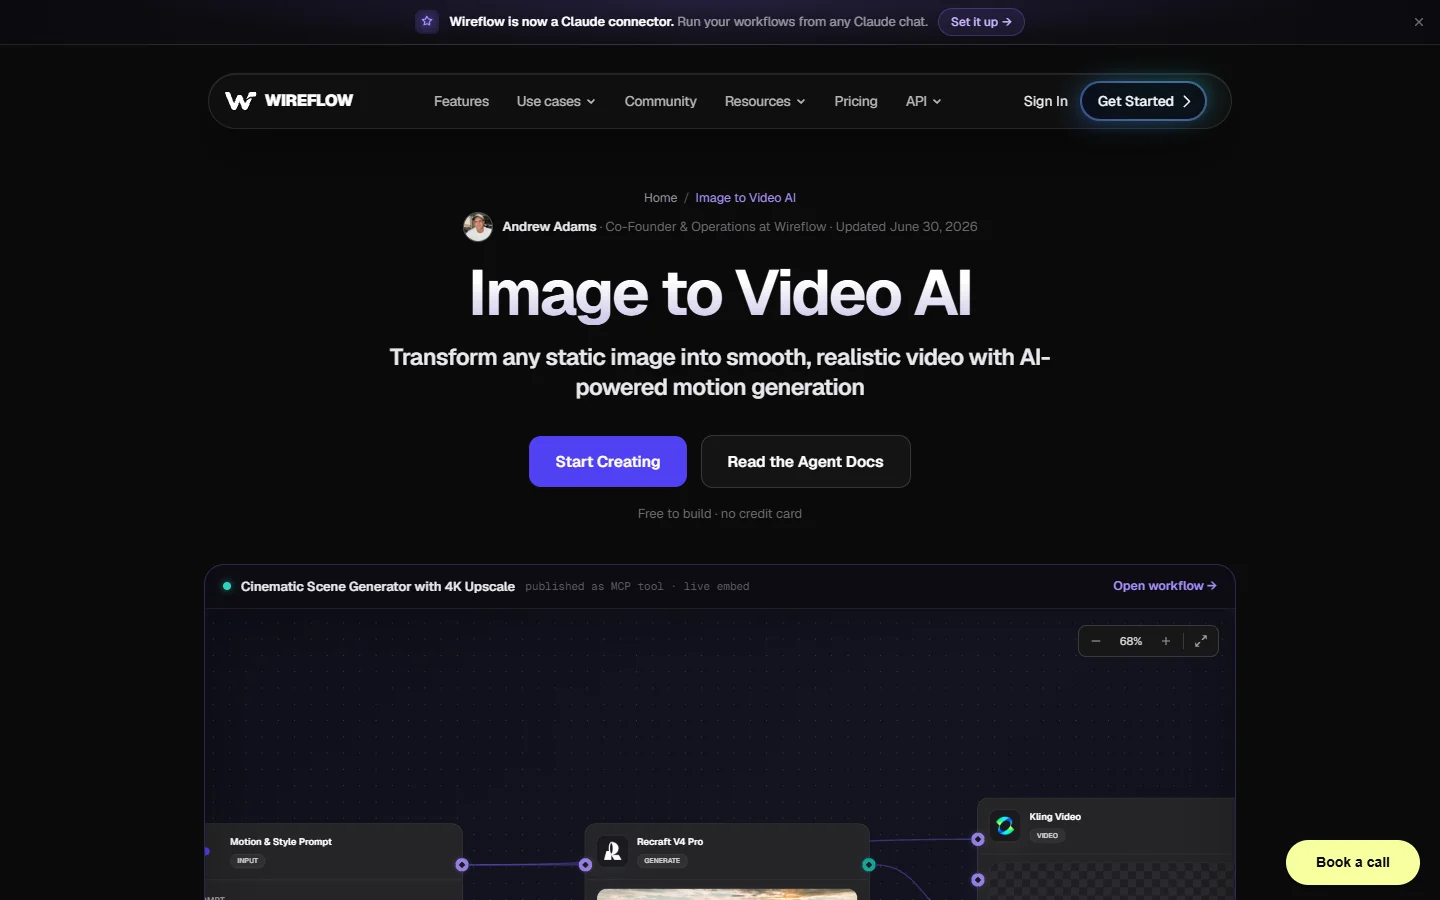Image resolution: width=1440 pixels, height=900 pixels.
Task: Click the Recraft node image preview
Action: [727, 894]
